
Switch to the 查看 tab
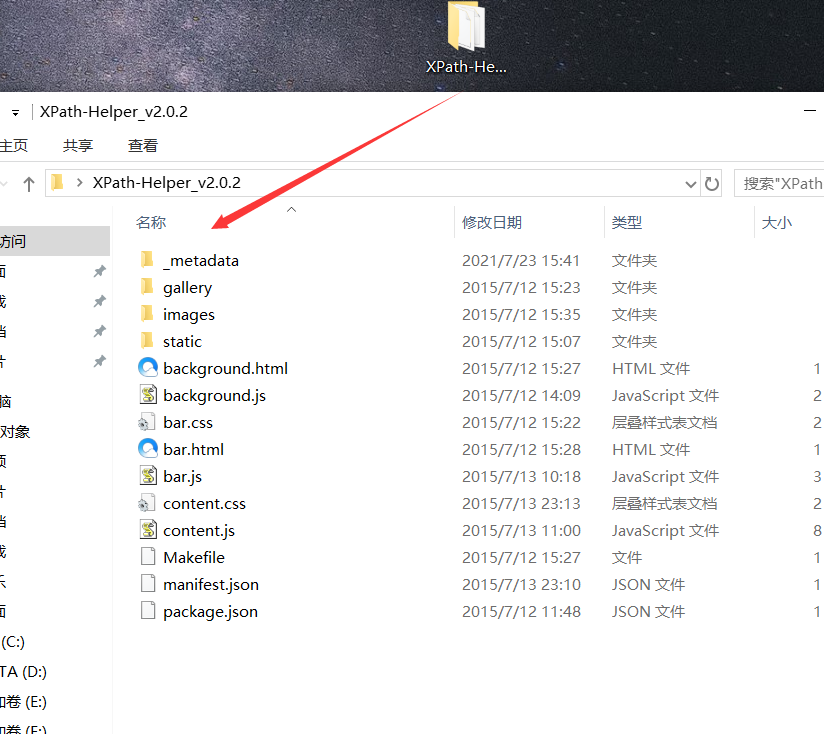(143, 144)
